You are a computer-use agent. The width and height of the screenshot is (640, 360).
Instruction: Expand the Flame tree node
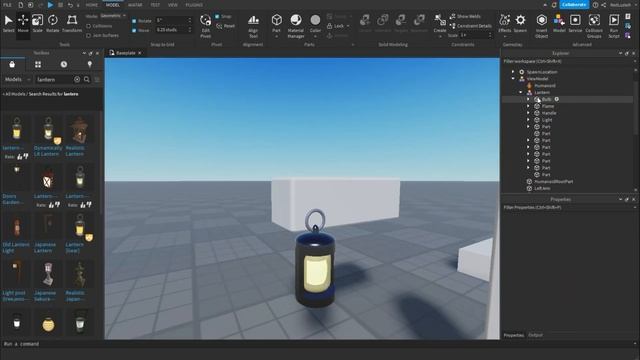[x=528, y=106]
